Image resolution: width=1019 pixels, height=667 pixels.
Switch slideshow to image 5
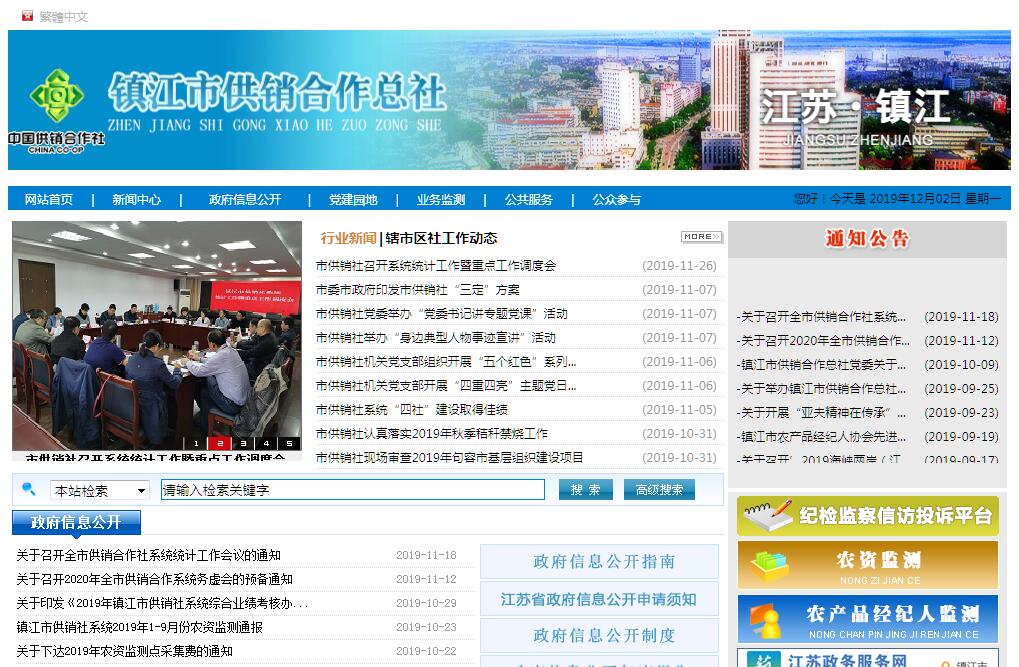pos(289,443)
